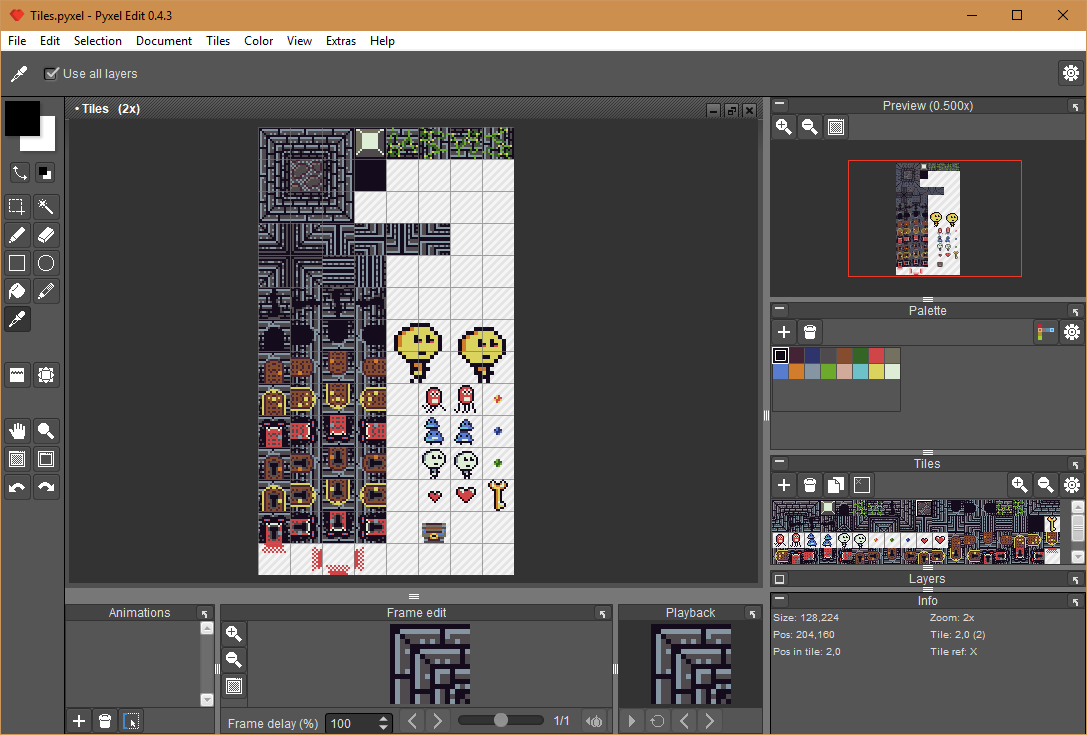Undock the Preview panel
Screen dimensions: 1087x735
[1075, 106]
